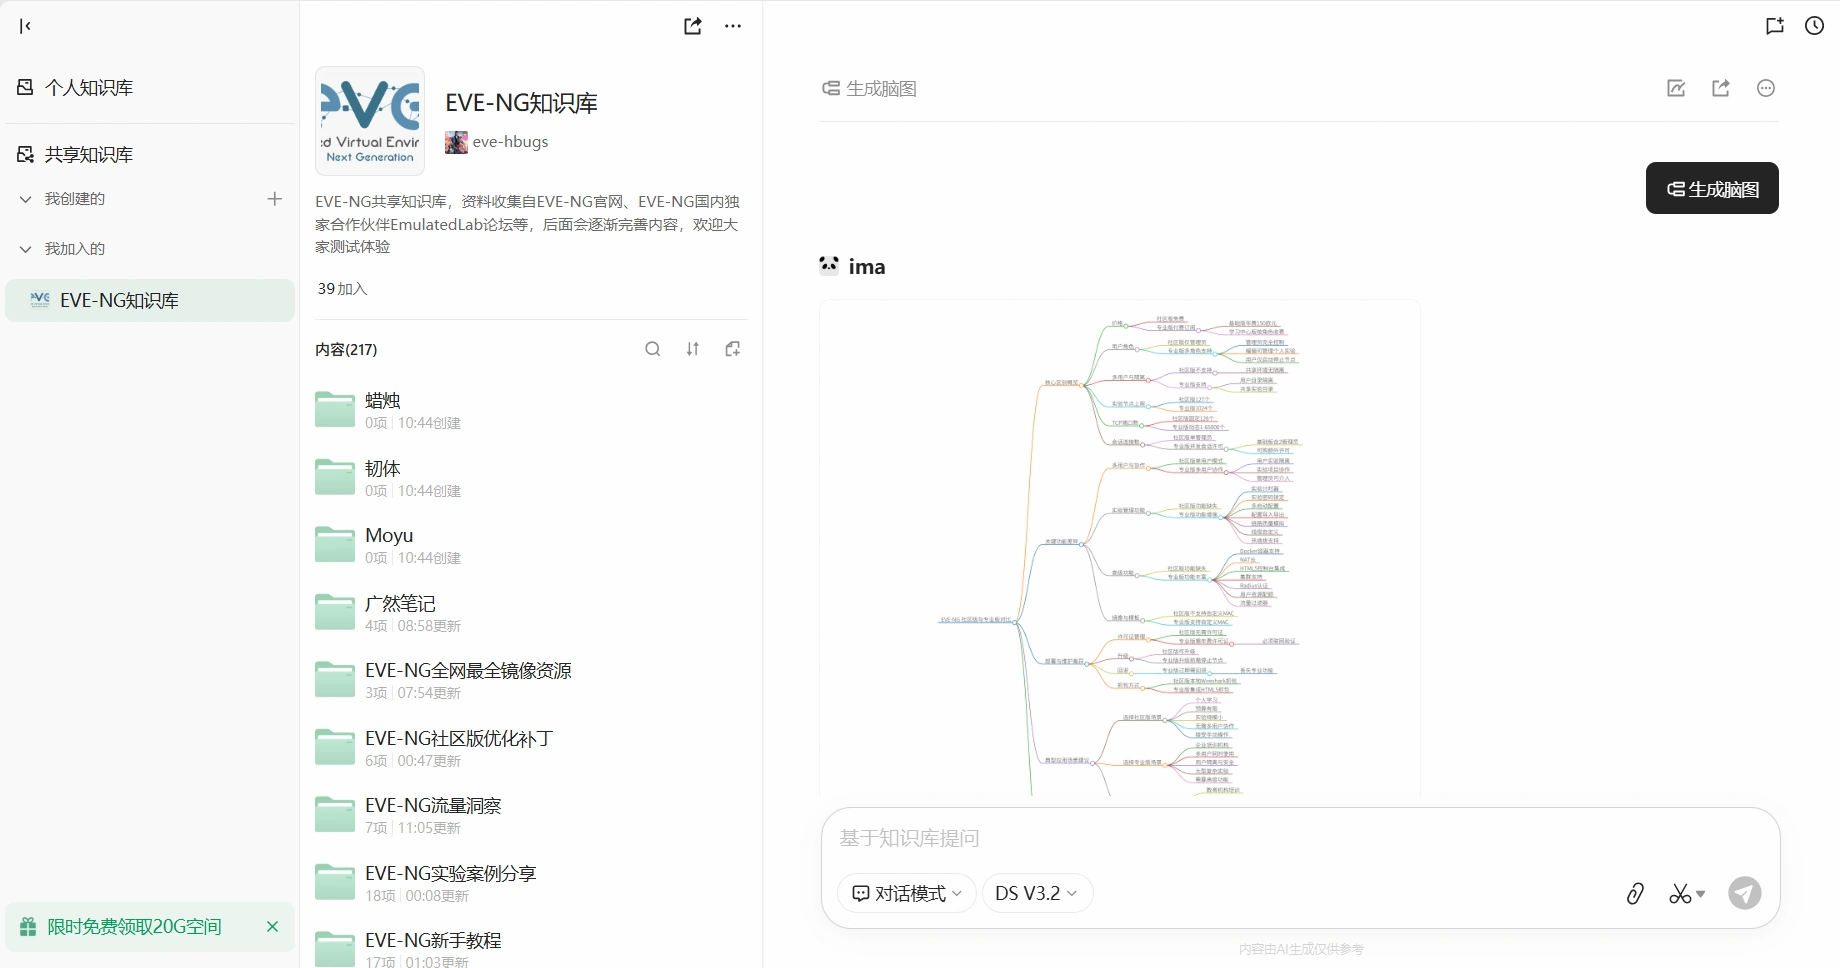
Task: Open the DS V3.2 model dropdown
Action: point(1036,893)
